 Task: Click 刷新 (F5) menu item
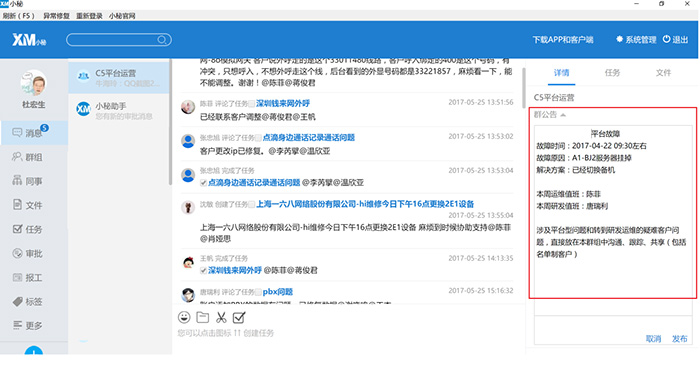tap(19, 16)
